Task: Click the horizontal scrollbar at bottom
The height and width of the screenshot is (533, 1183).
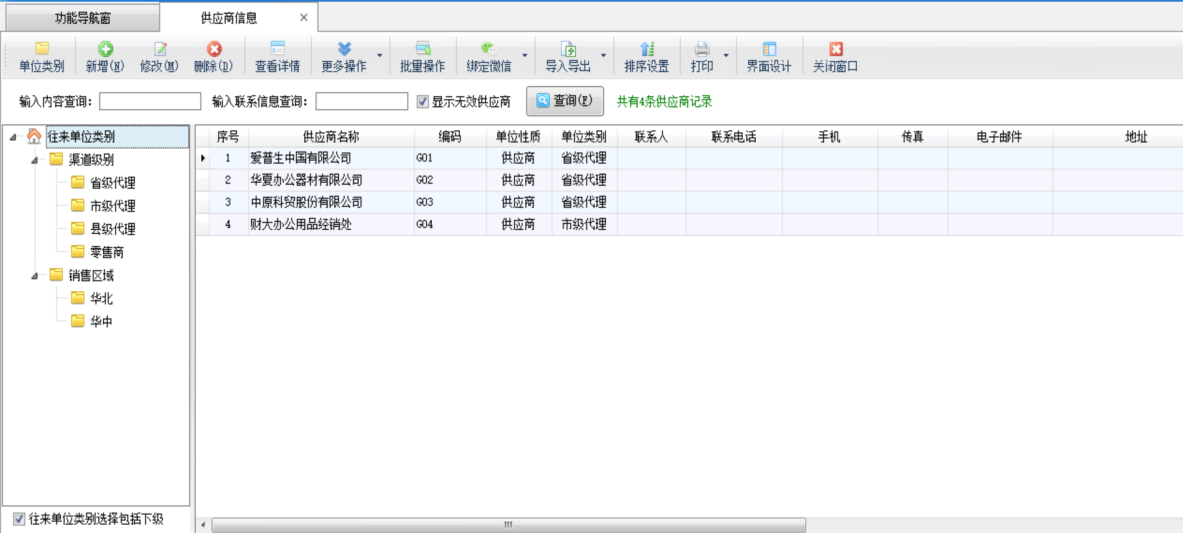Action: [508, 525]
